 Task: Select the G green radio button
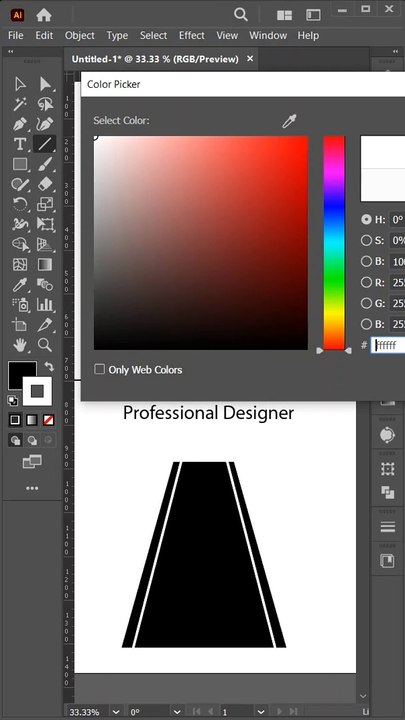pyautogui.click(x=366, y=303)
